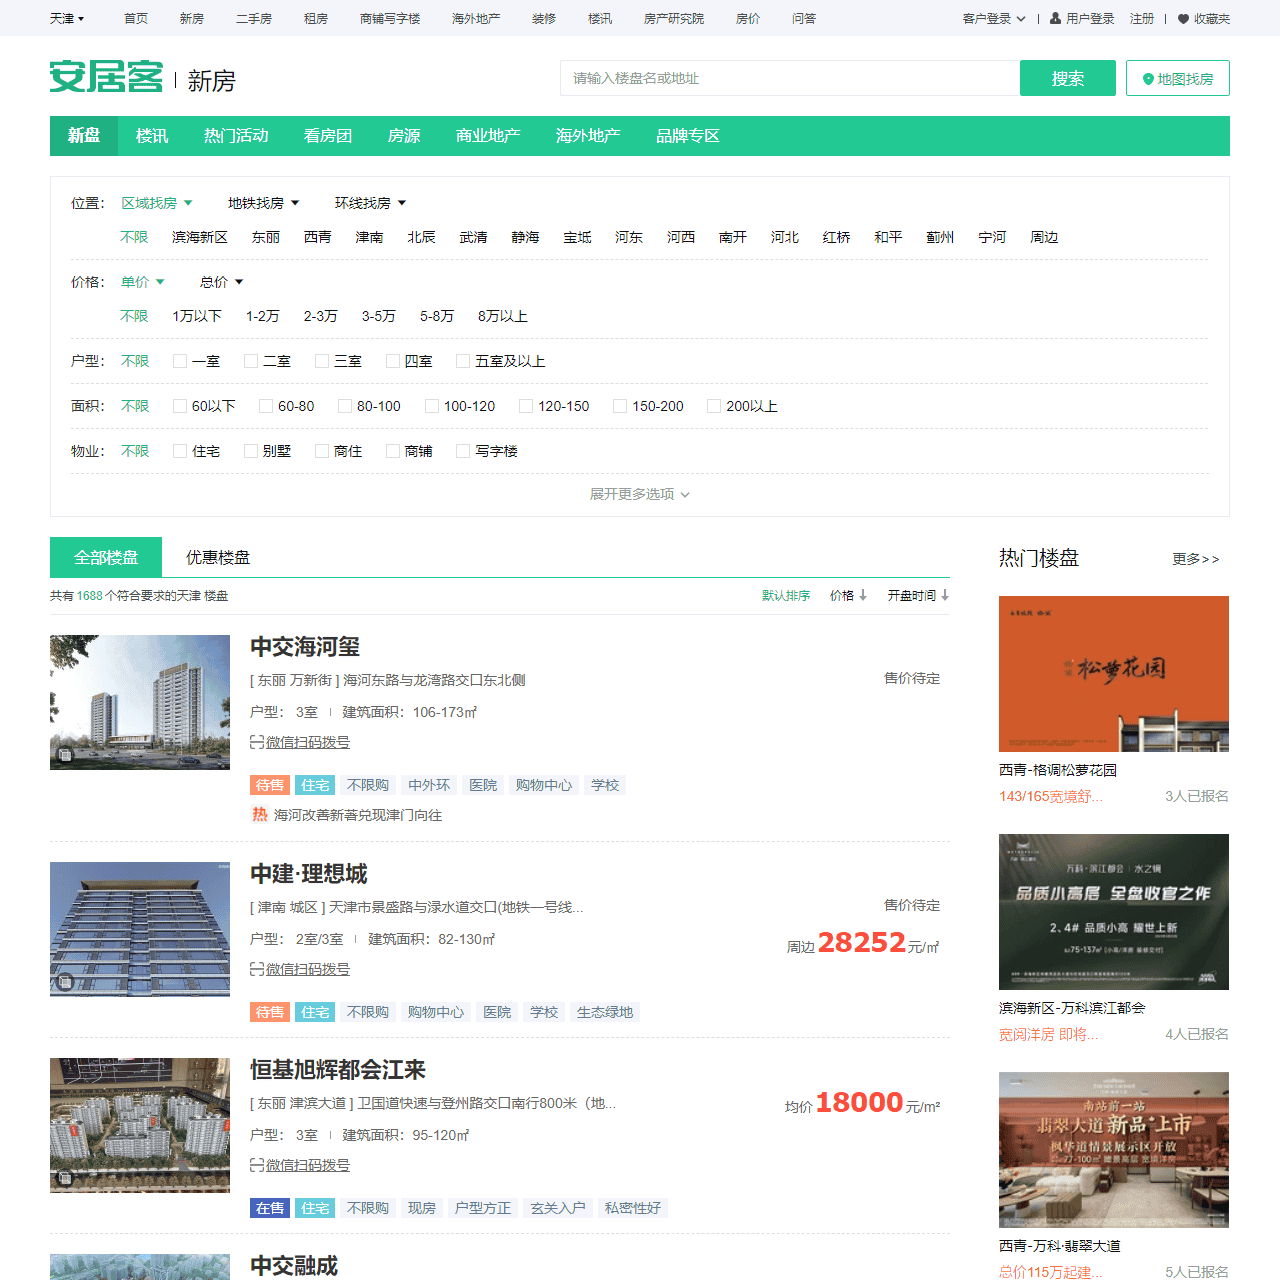Select the 楼讯 green navigation tab

(152, 136)
